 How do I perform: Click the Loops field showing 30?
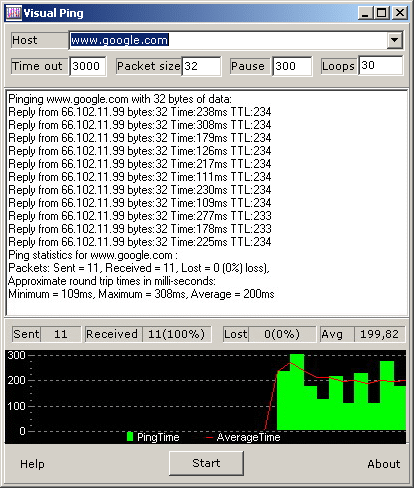pos(380,65)
